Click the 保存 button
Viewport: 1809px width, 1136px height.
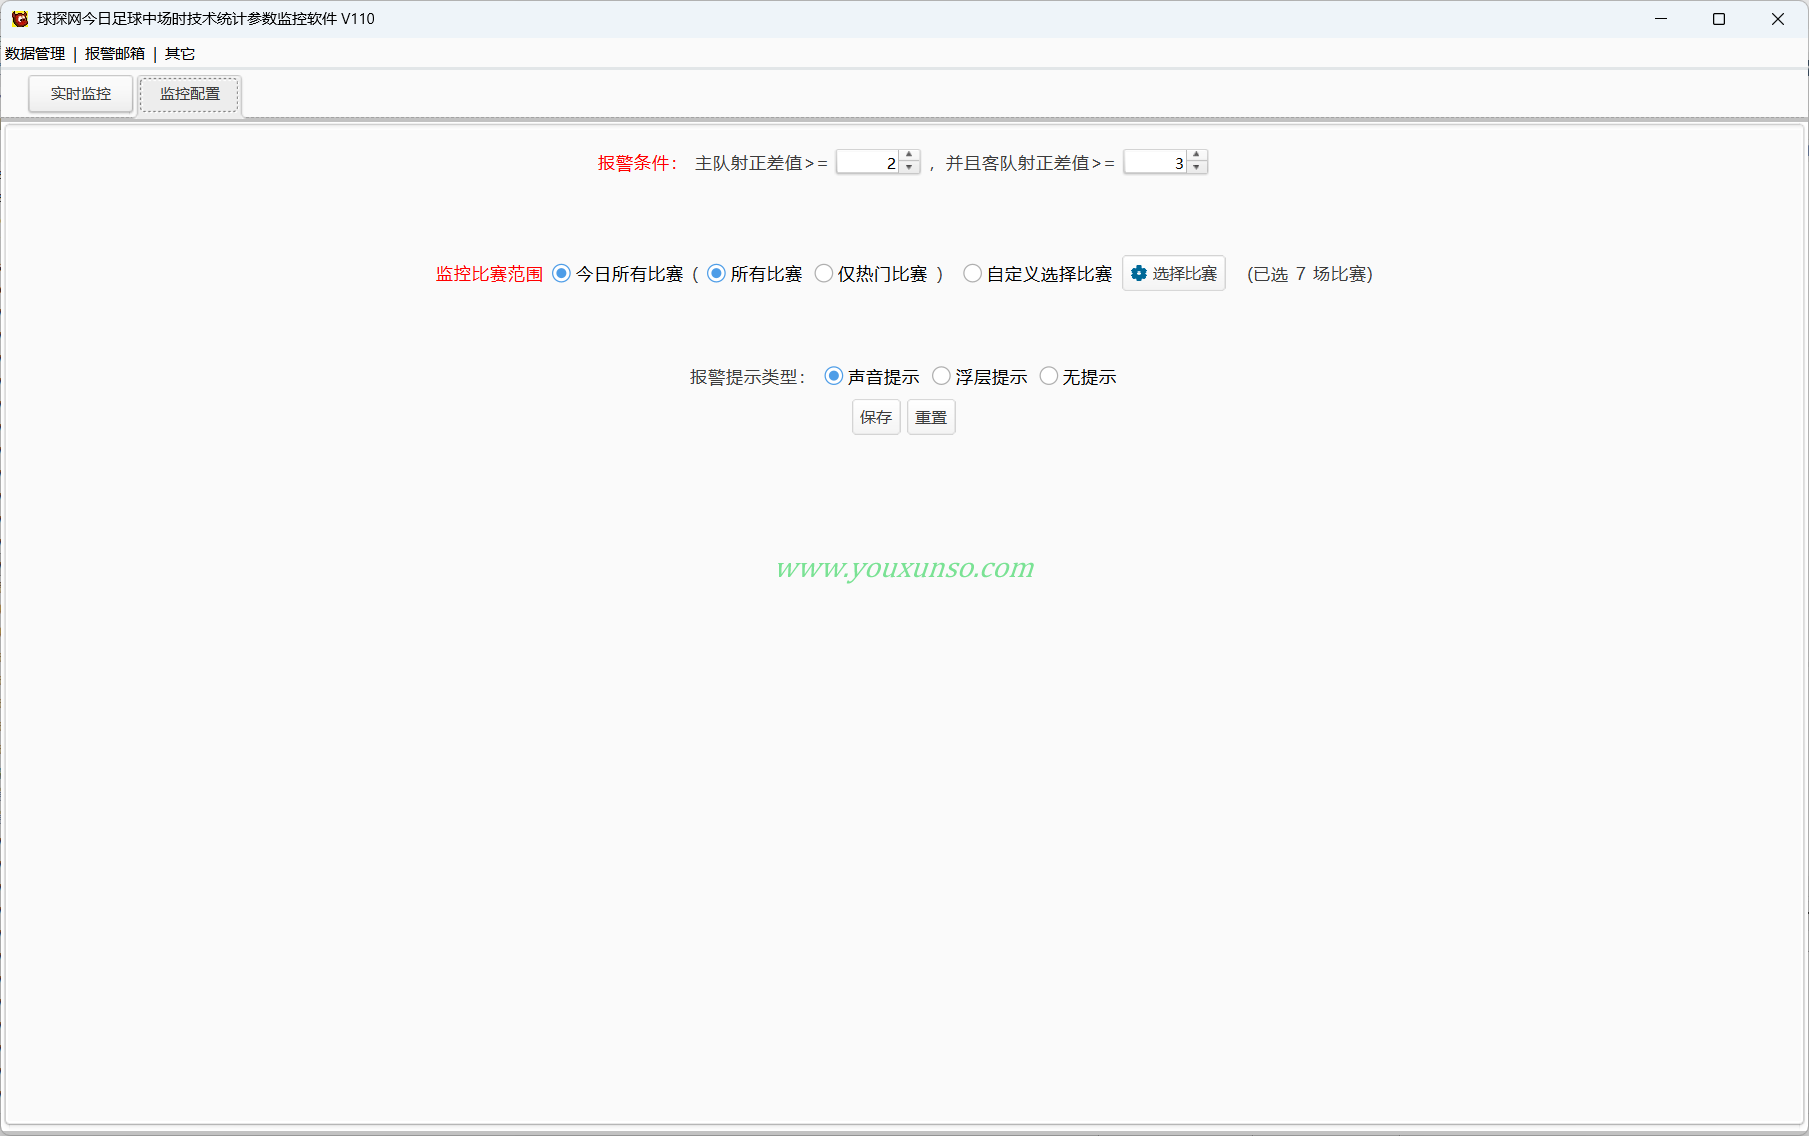pos(876,417)
